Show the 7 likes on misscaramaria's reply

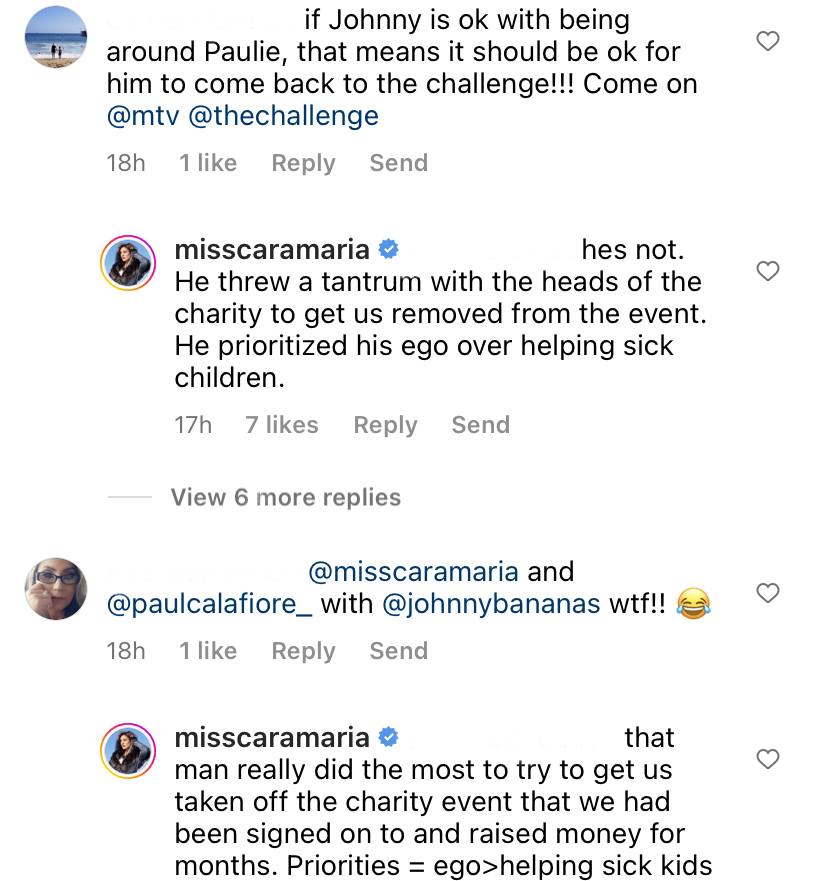click(282, 425)
